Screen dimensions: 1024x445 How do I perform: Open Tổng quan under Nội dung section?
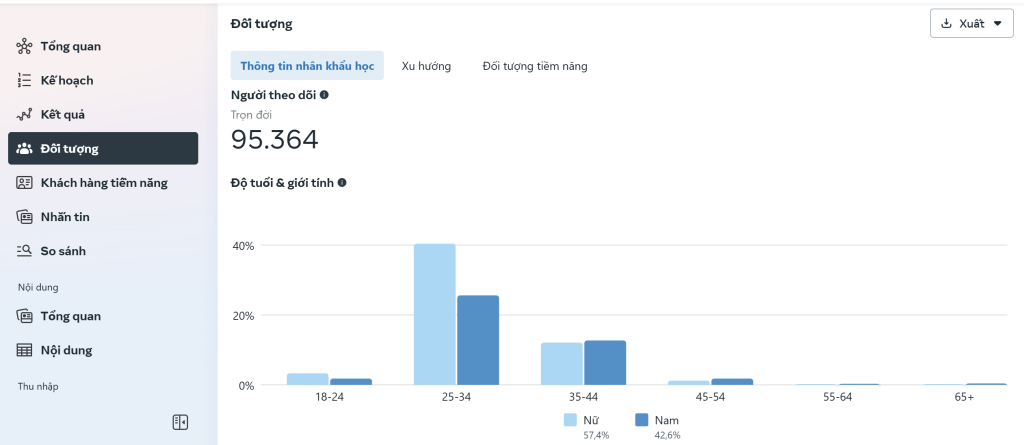[70, 316]
